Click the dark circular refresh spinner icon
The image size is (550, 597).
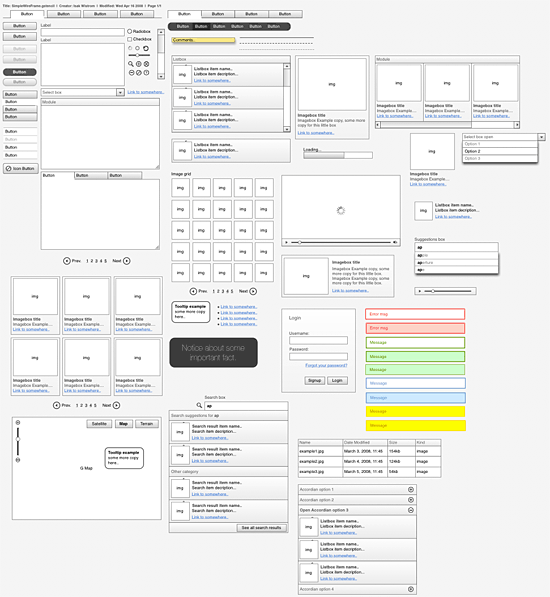(x=146, y=48)
